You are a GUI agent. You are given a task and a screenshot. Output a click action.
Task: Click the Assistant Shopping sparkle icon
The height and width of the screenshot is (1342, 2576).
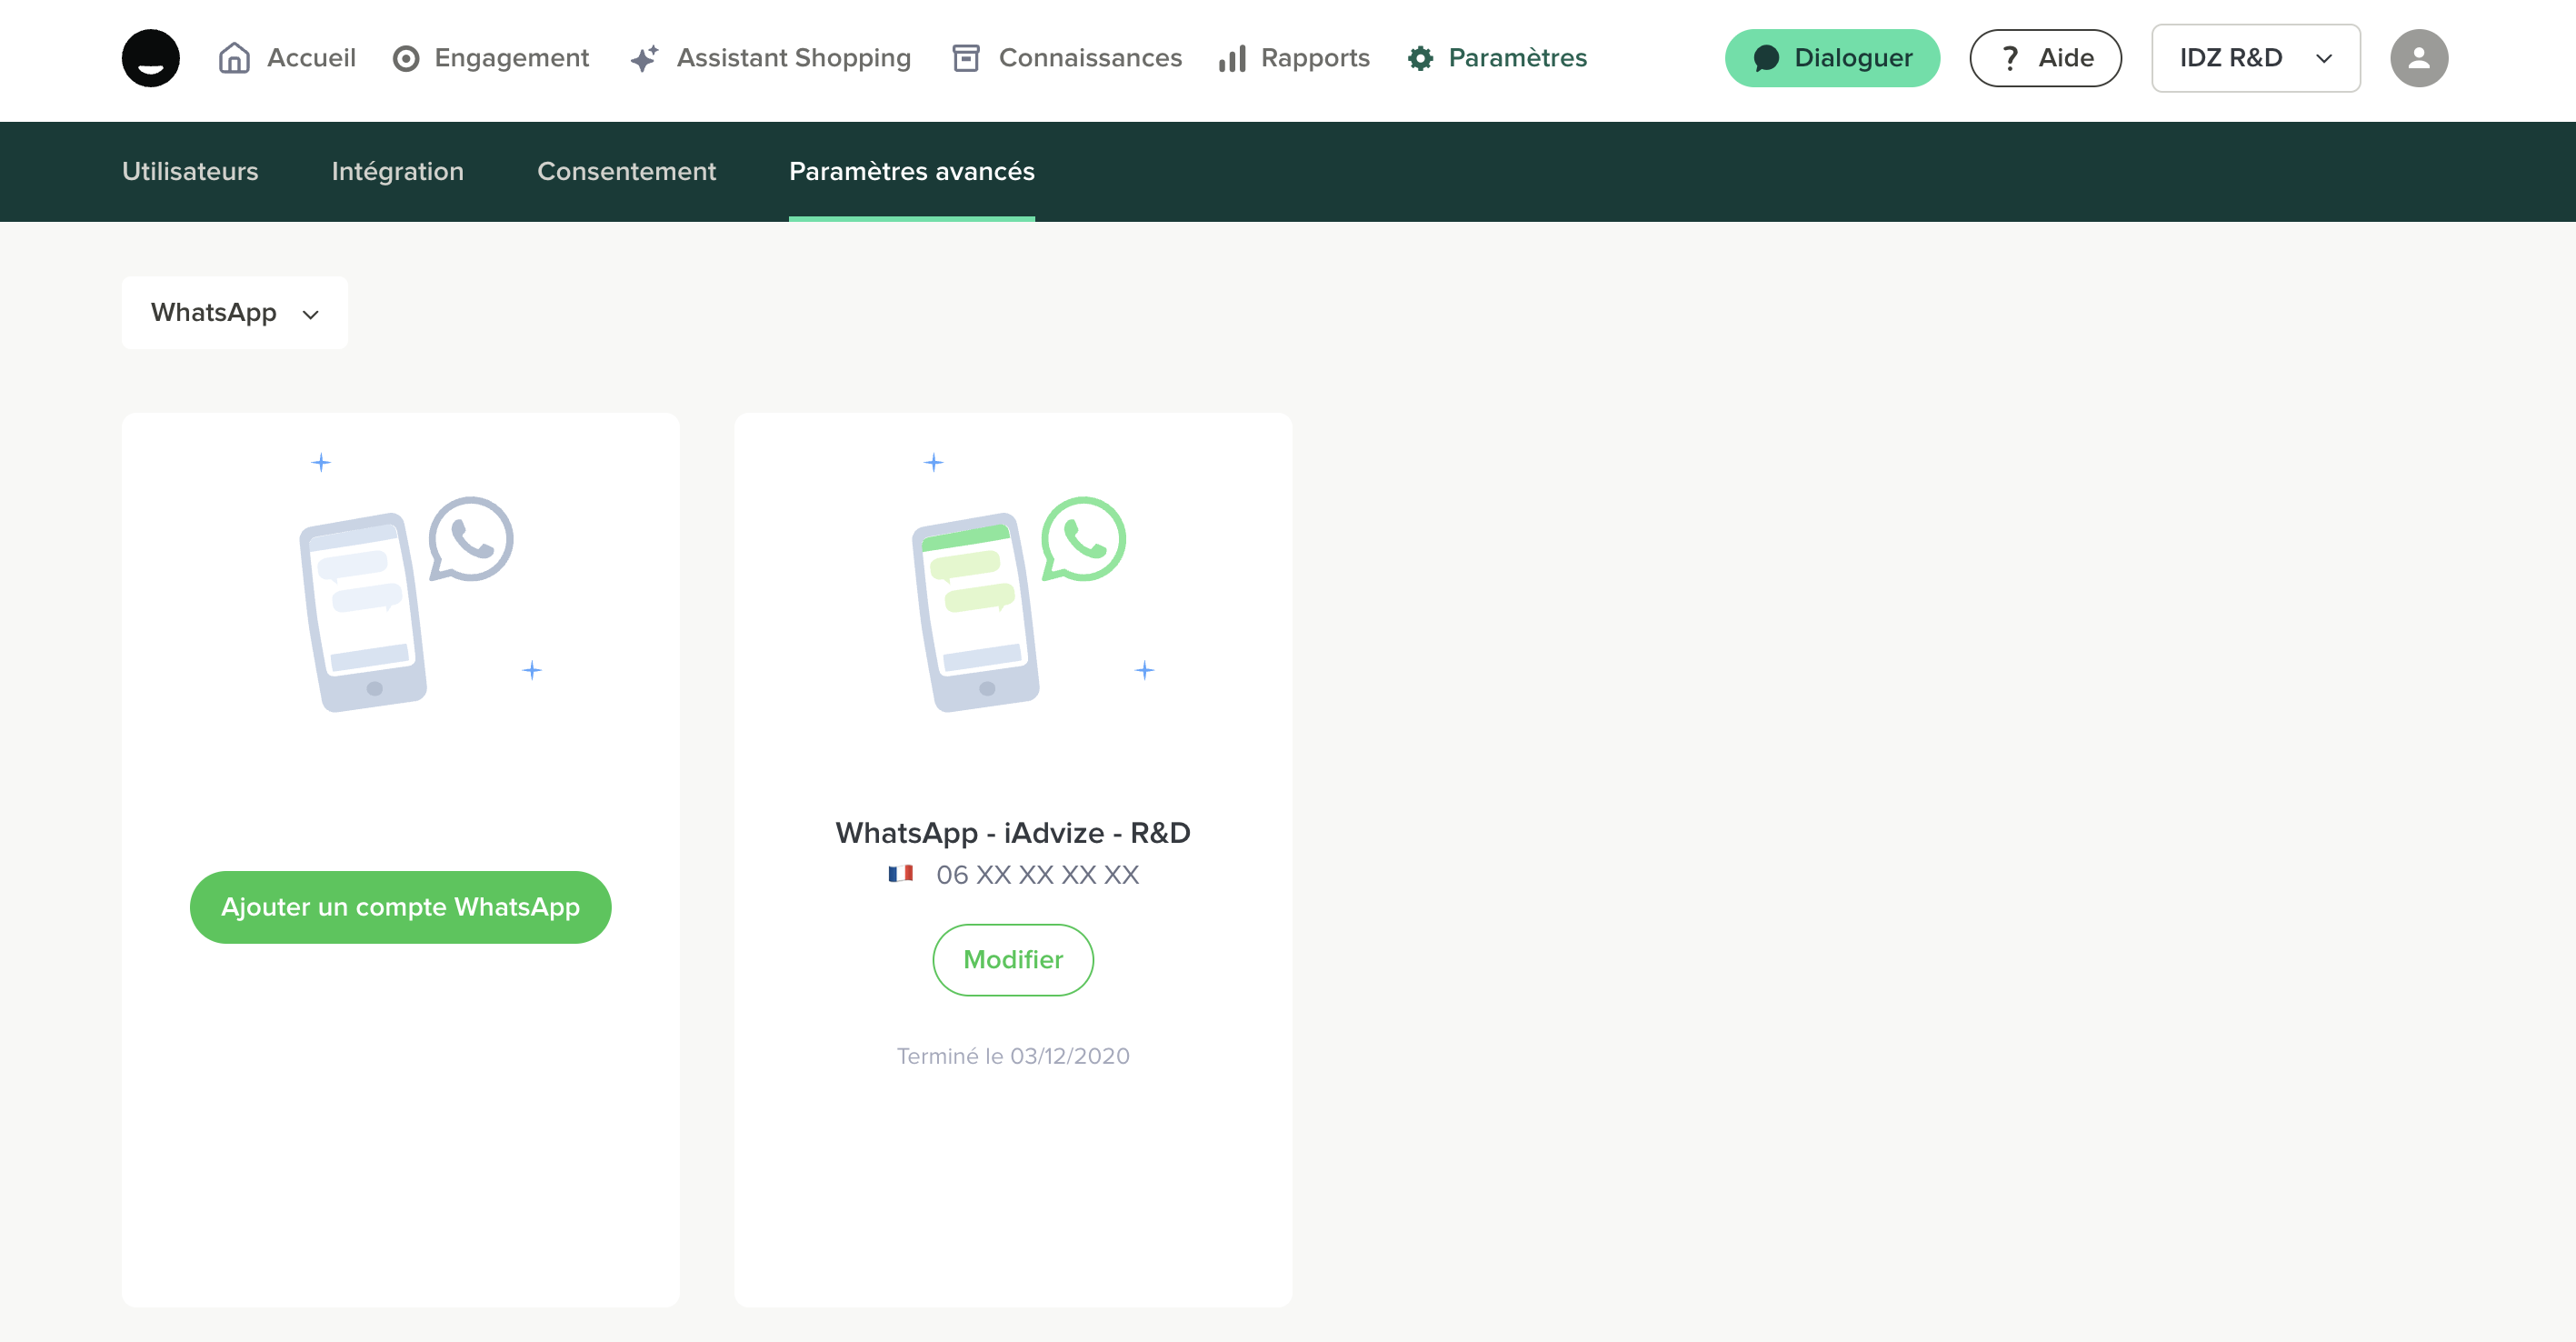[644, 58]
